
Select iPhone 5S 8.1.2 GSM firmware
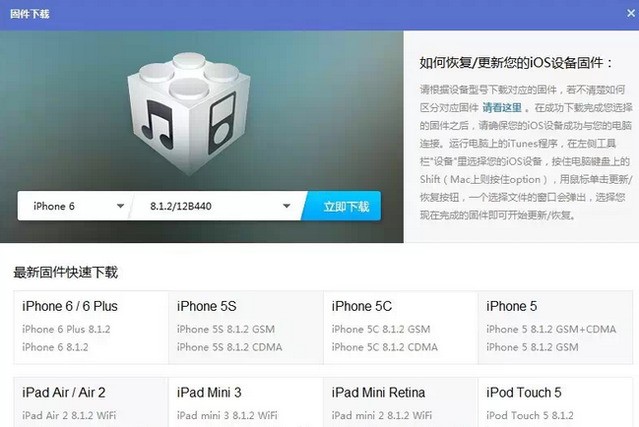point(226,329)
